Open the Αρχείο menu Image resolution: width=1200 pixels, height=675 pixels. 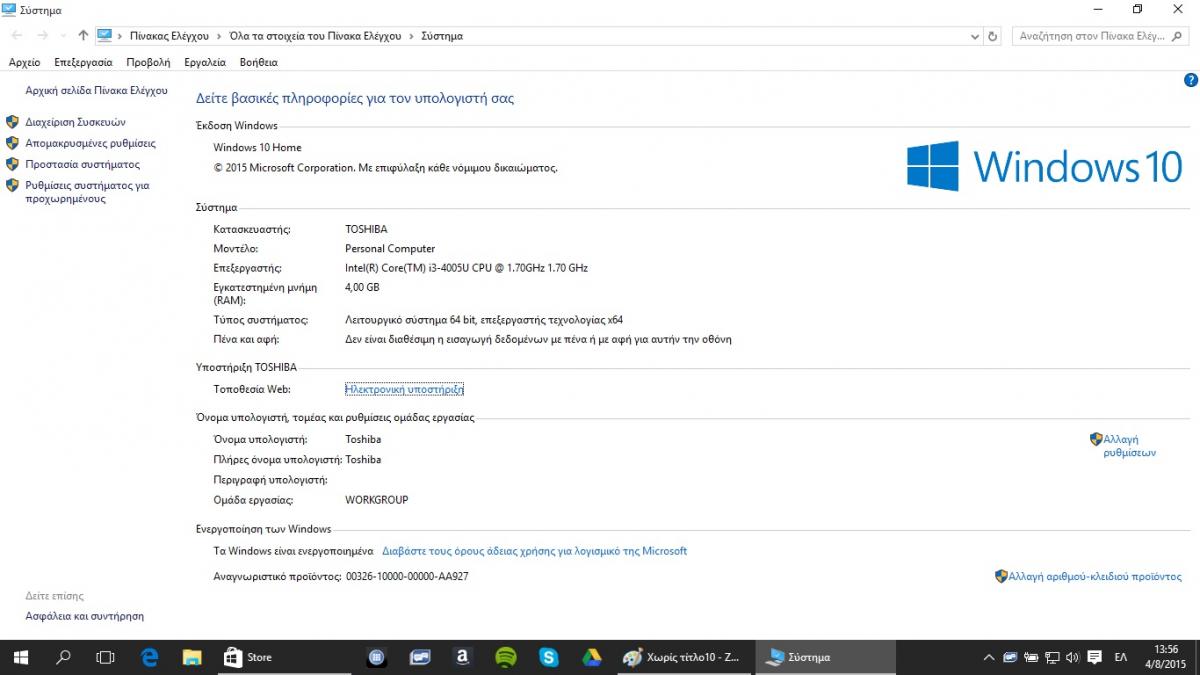point(24,62)
